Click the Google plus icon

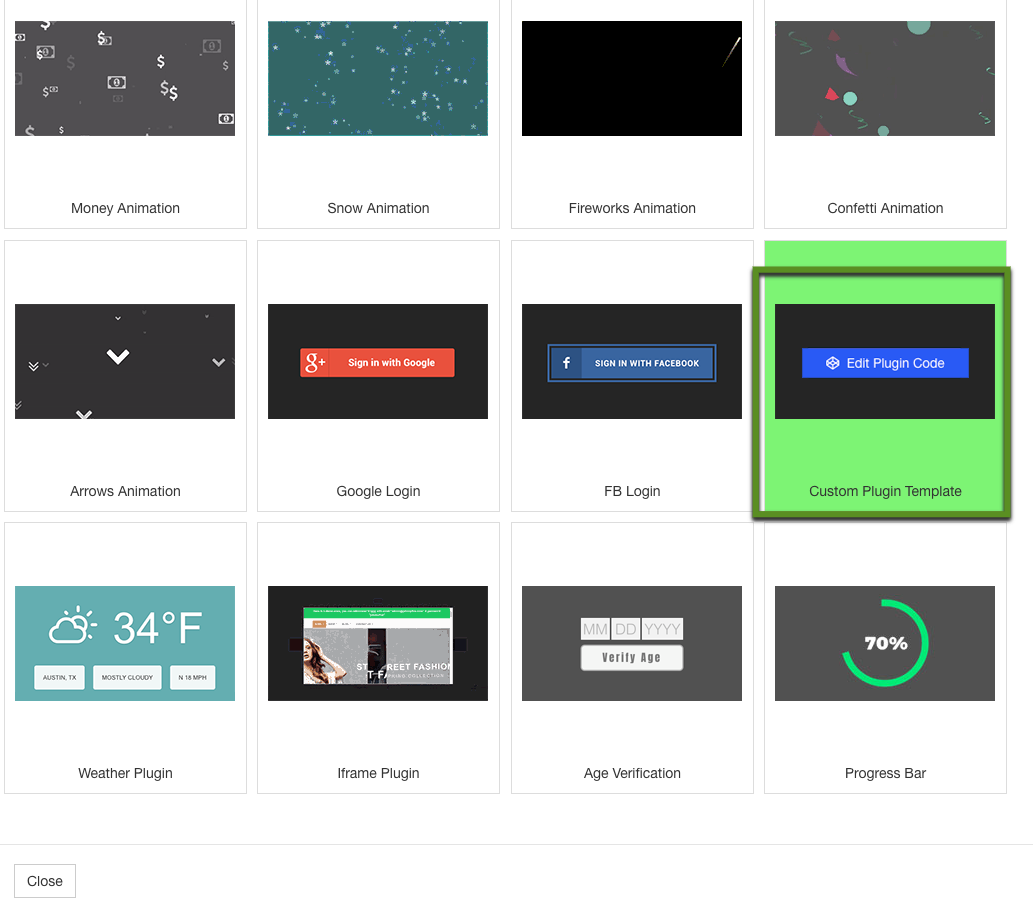pos(316,363)
